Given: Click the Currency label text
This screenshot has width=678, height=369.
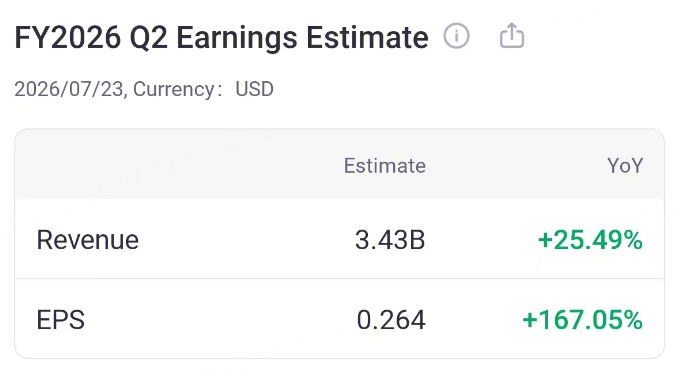Looking at the screenshot, I should click(x=173, y=89).
